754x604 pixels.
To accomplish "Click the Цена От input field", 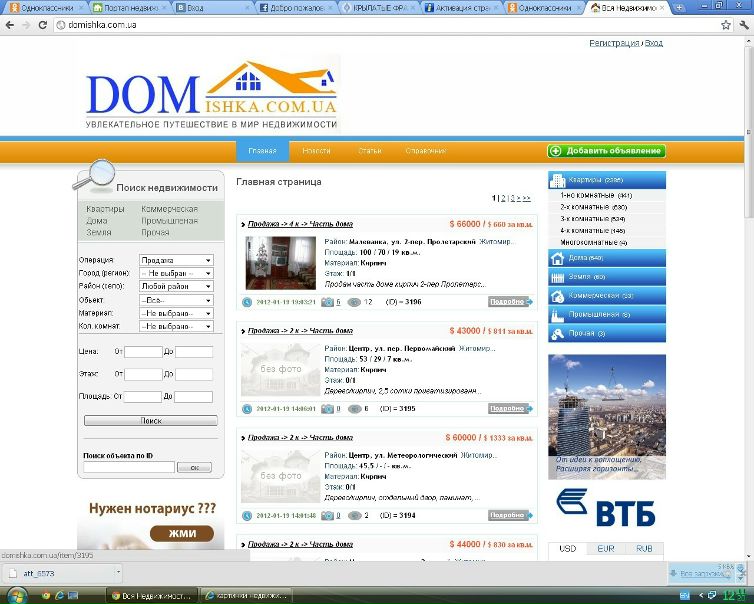I will (x=143, y=352).
